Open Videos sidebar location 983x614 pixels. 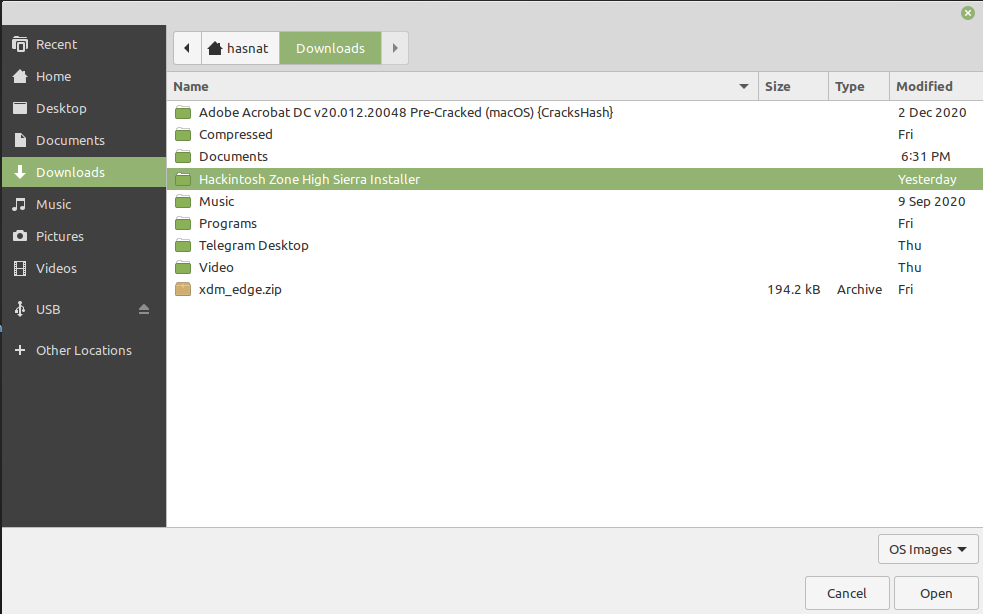pyautogui.click(x=83, y=268)
